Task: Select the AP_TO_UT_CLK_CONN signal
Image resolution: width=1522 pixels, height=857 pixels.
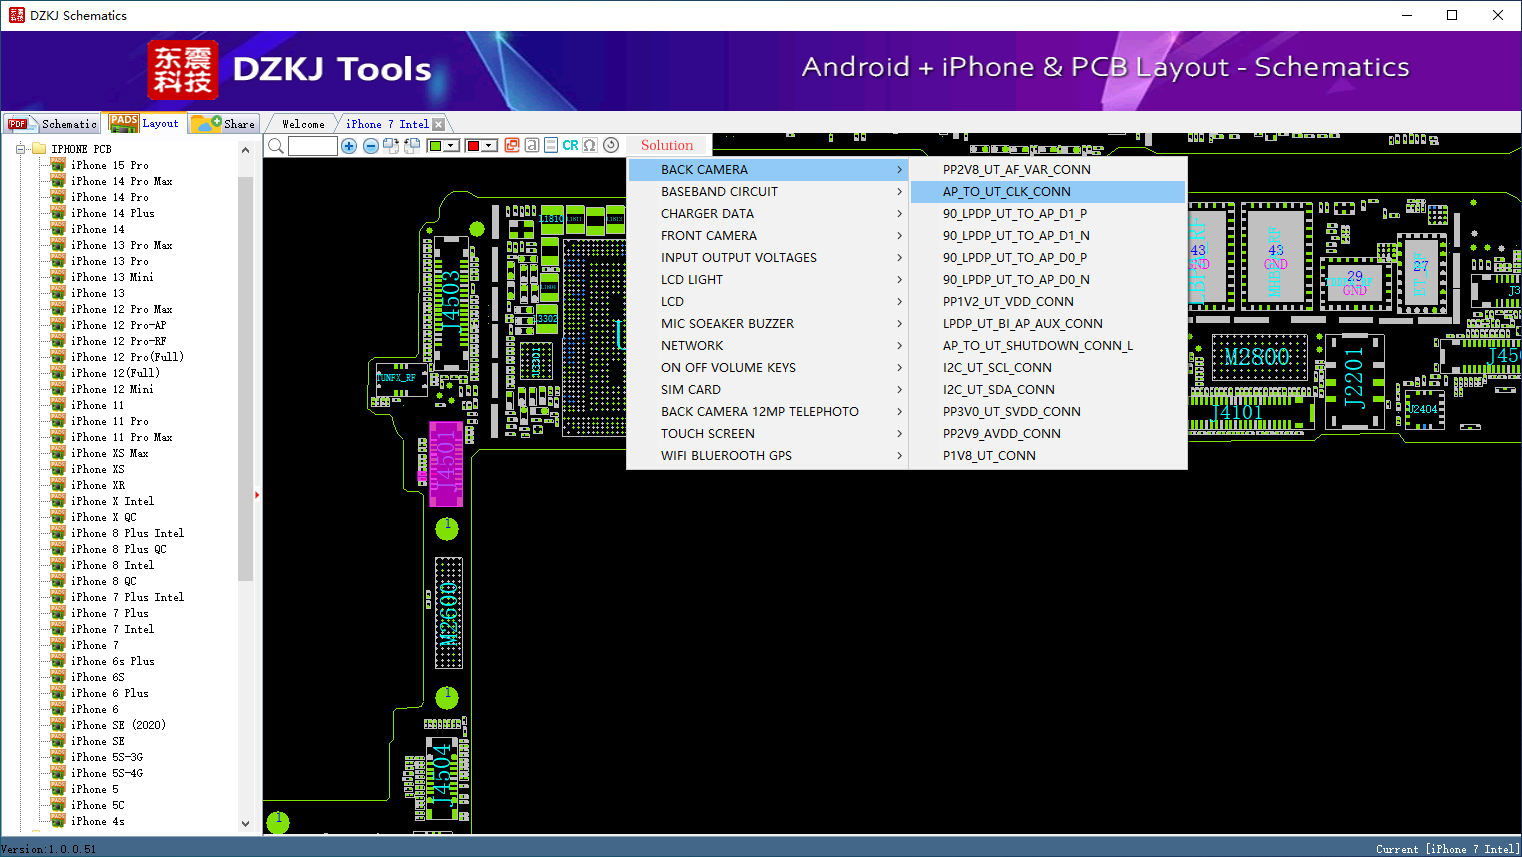Action: coord(1048,192)
